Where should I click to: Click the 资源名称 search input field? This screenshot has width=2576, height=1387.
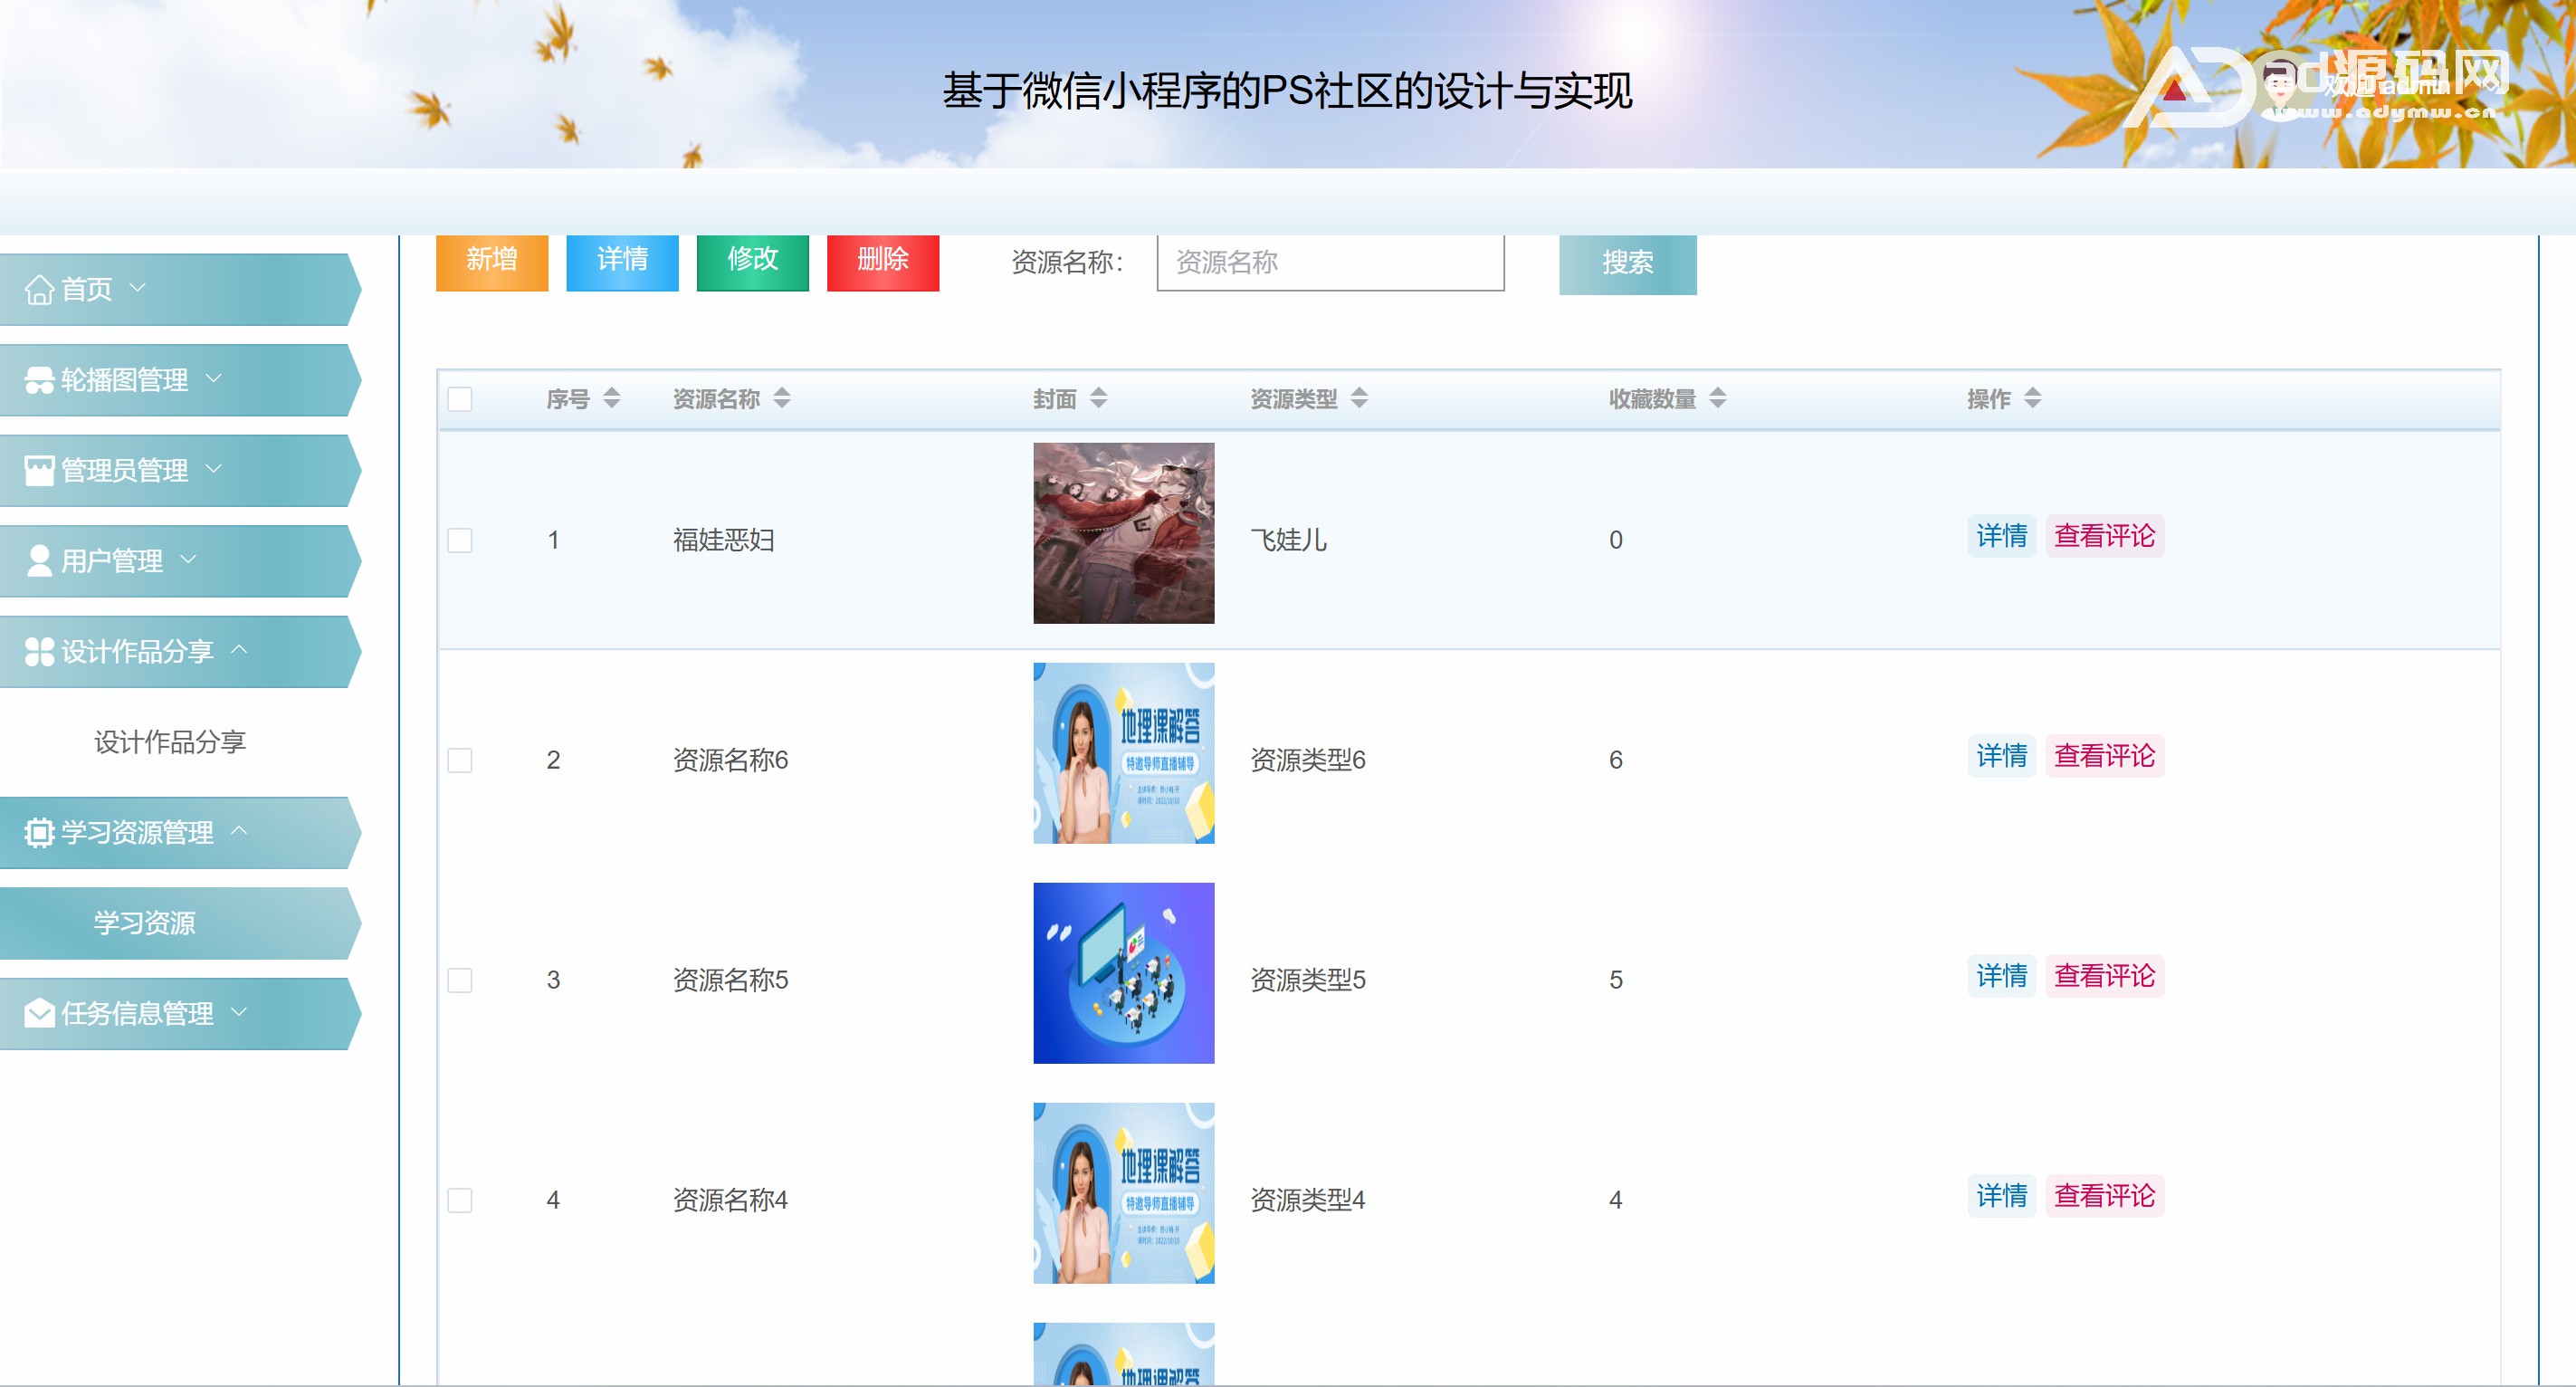(1329, 263)
